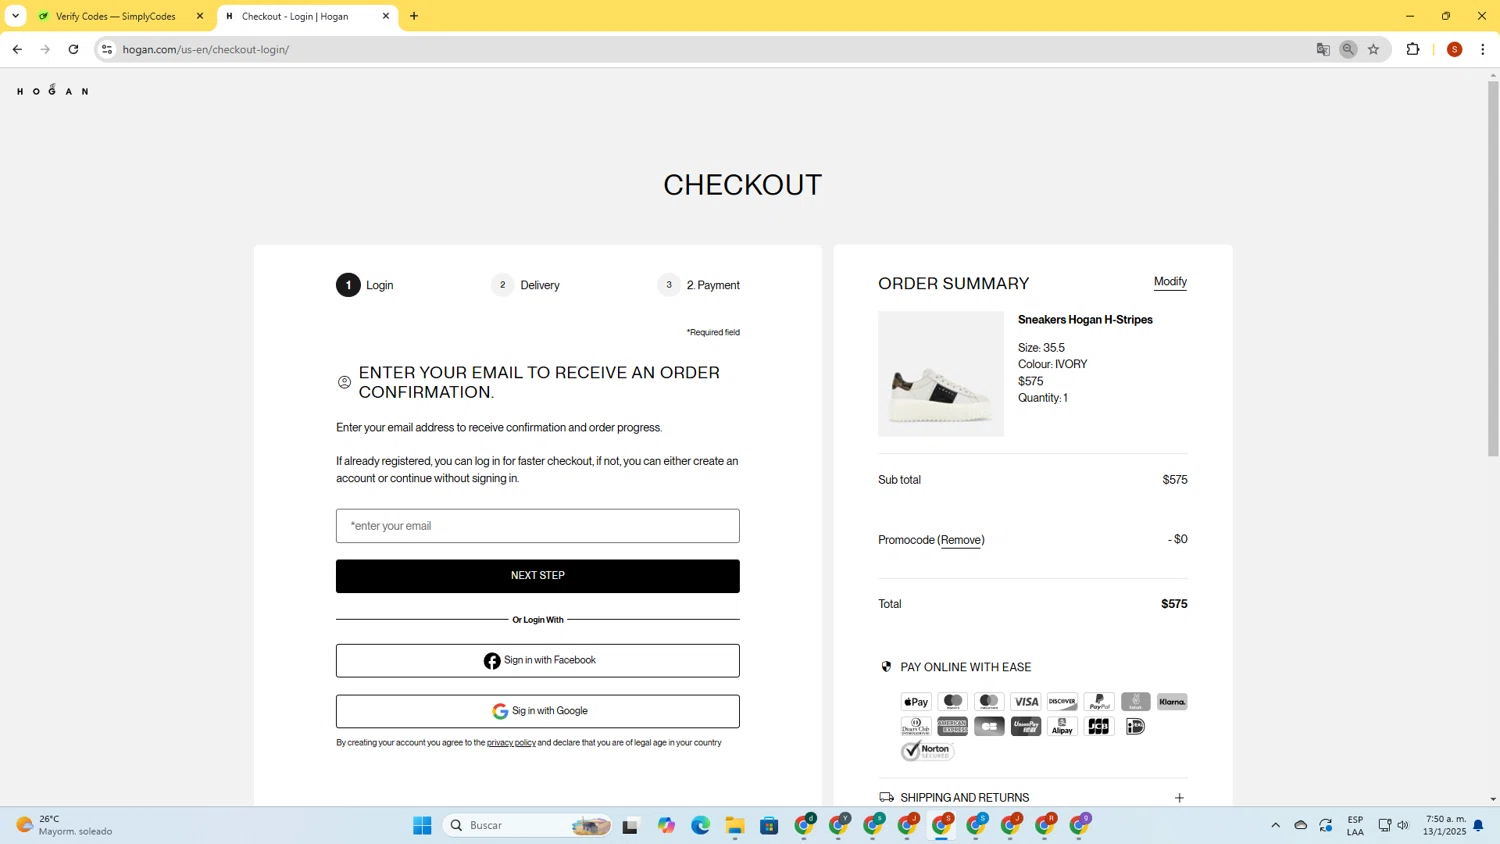Open the notification bell in tray
This screenshot has width=1500, height=844.
click(1478, 825)
